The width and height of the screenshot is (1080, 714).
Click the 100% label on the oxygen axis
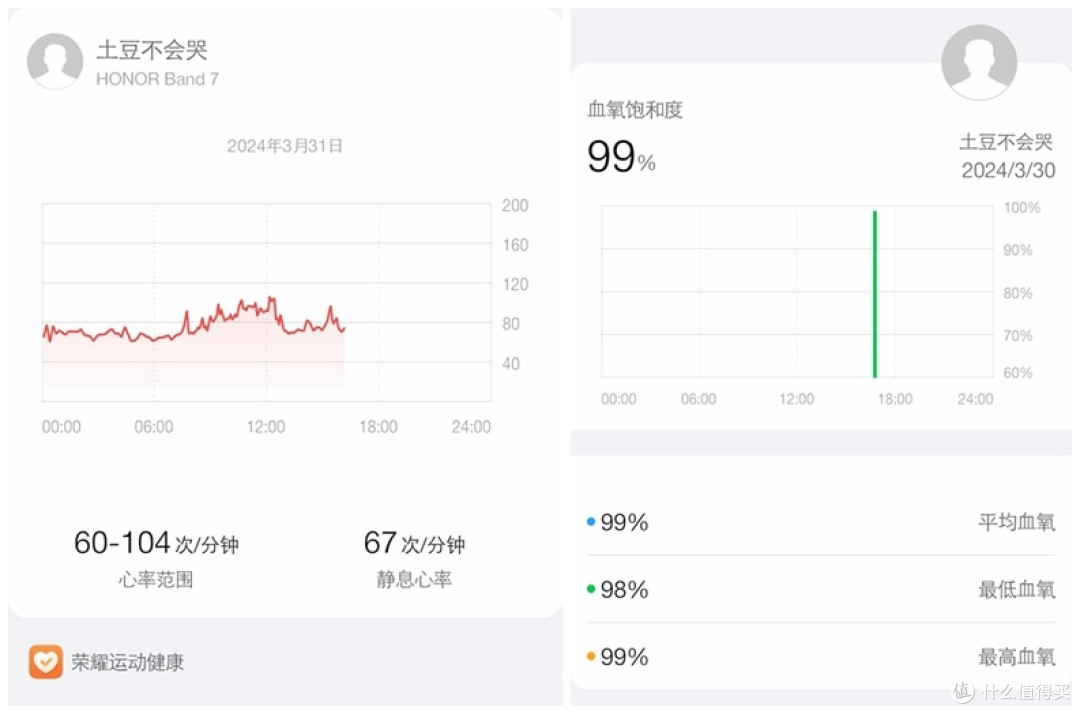[x=1021, y=207]
